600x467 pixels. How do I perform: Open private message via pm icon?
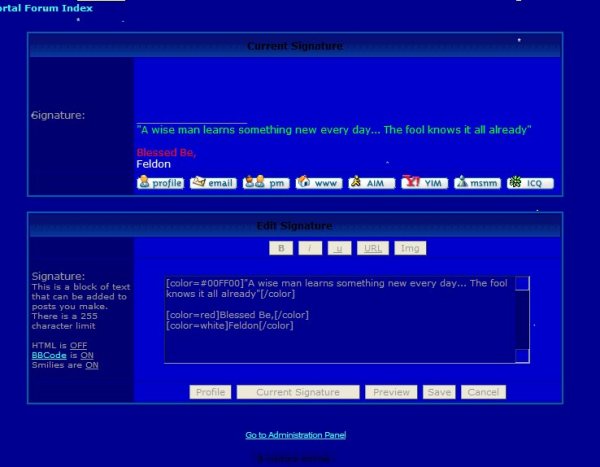tap(265, 183)
